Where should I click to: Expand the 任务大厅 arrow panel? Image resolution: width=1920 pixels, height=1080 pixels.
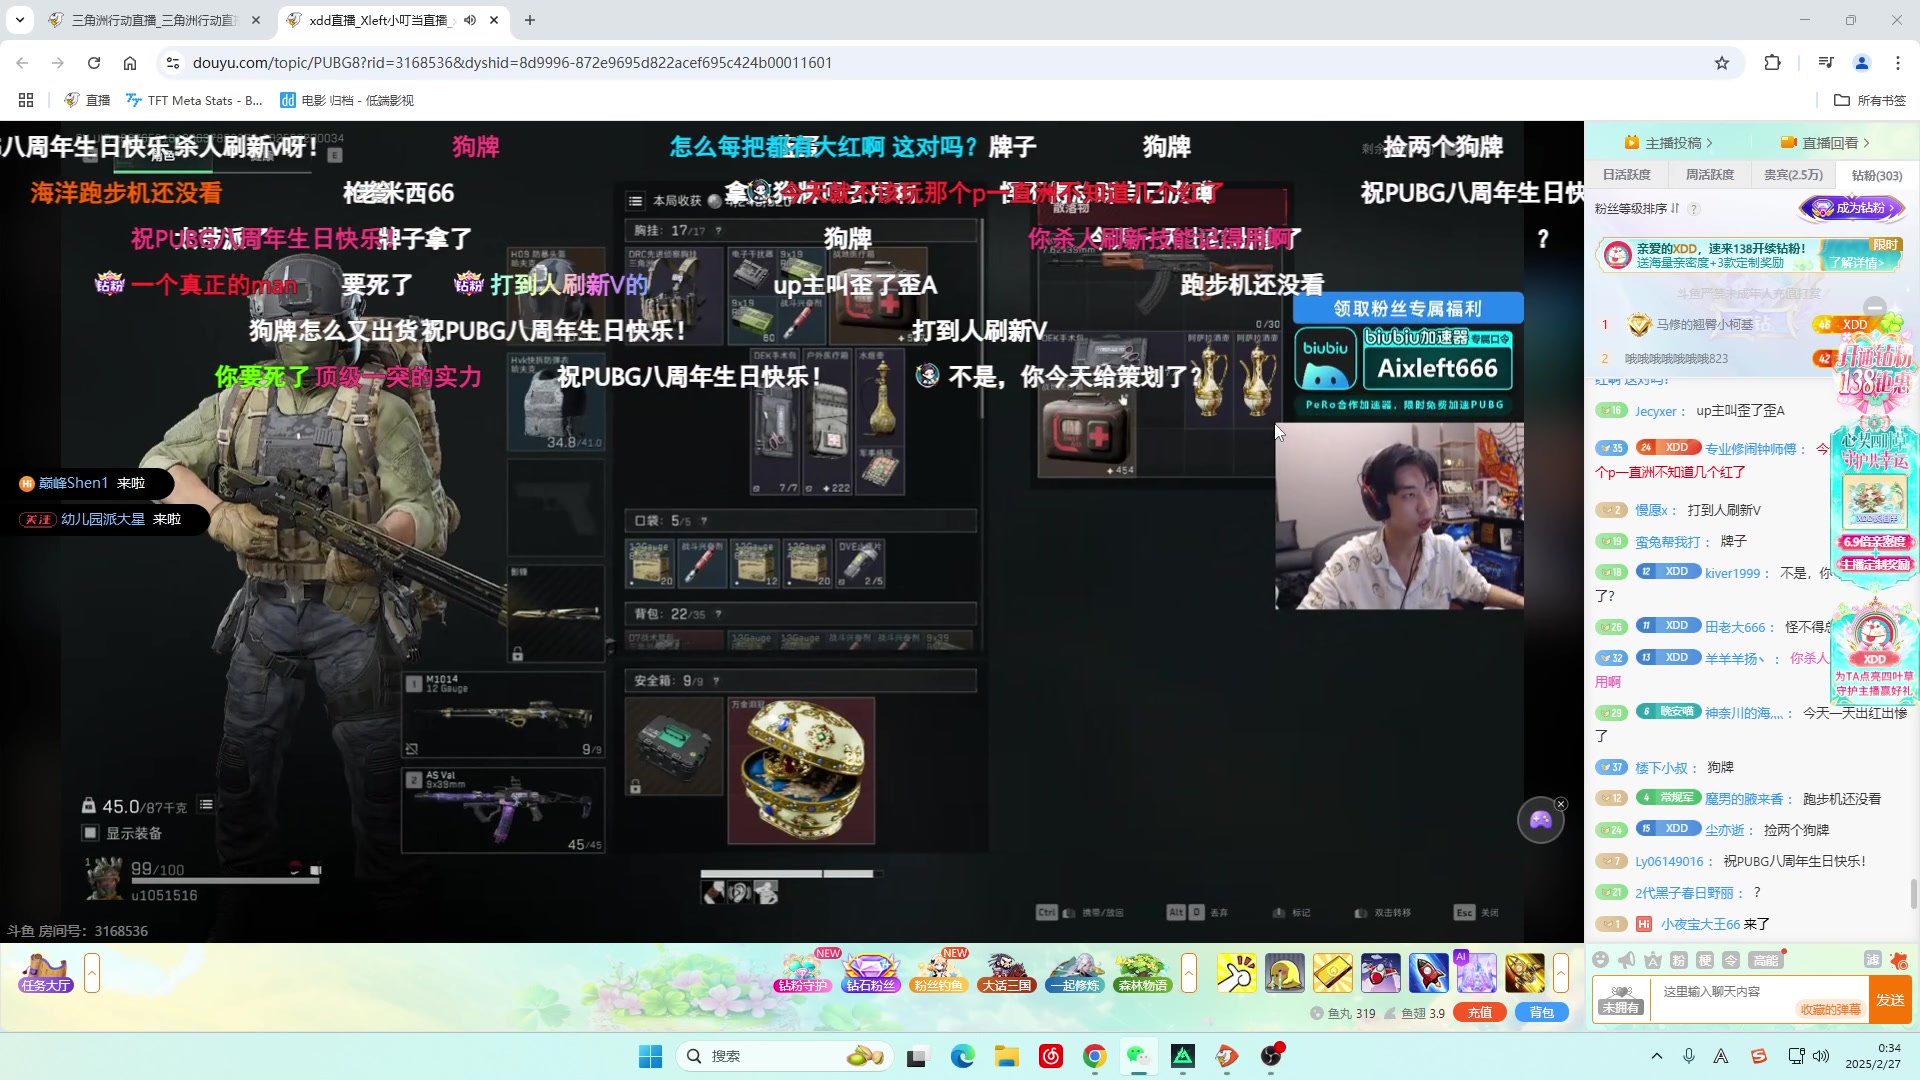(x=92, y=973)
